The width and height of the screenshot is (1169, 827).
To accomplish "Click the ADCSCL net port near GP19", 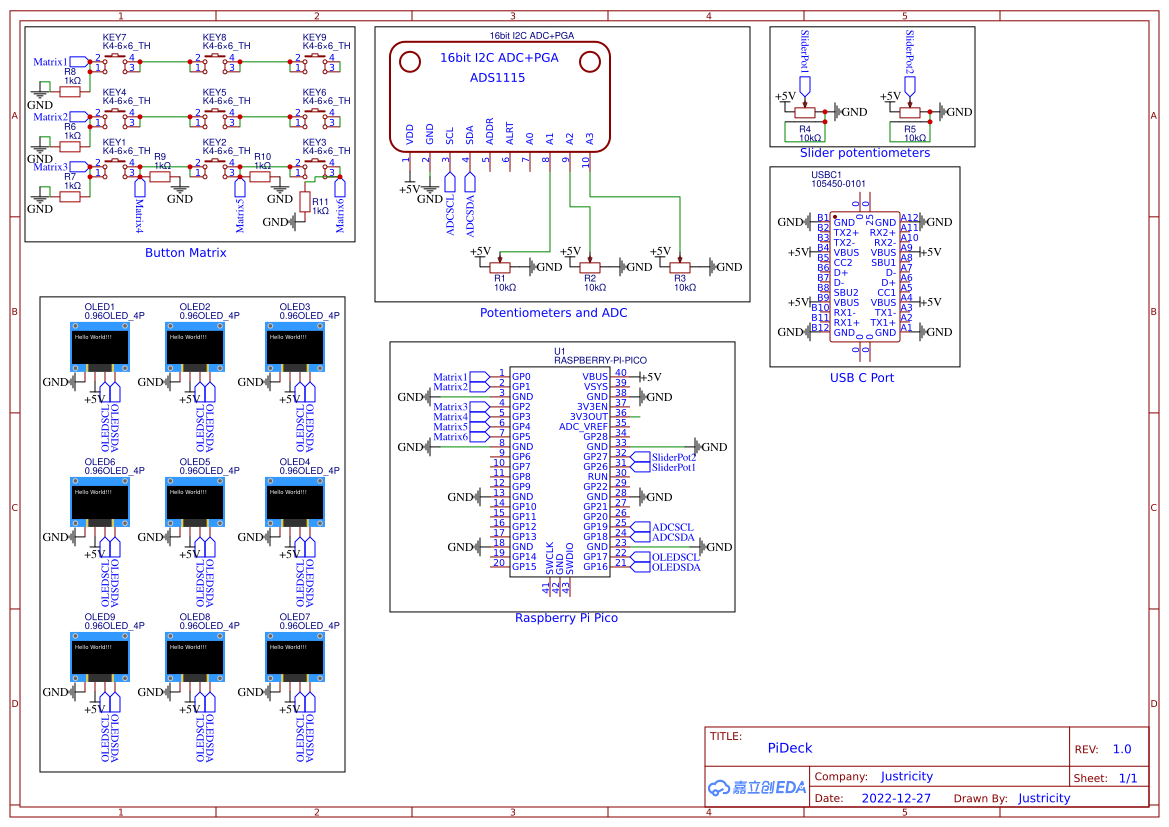I will coord(672,527).
